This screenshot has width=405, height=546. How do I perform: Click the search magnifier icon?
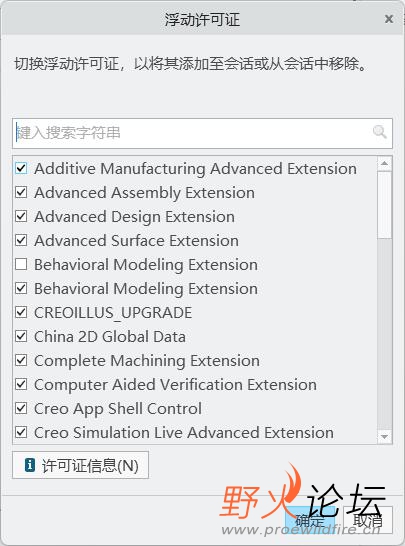click(379, 132)
